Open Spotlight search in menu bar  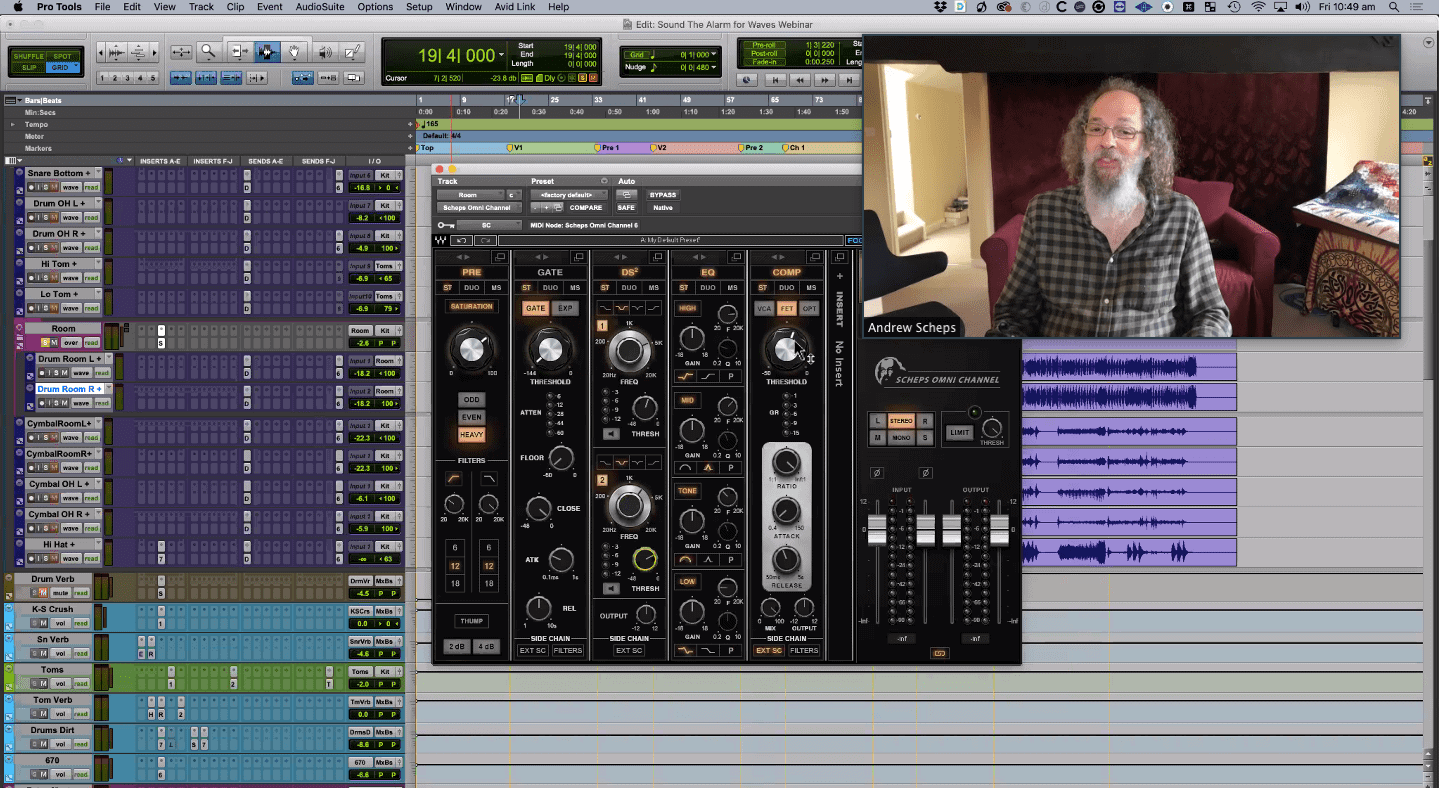click(x=1396, y=7)
